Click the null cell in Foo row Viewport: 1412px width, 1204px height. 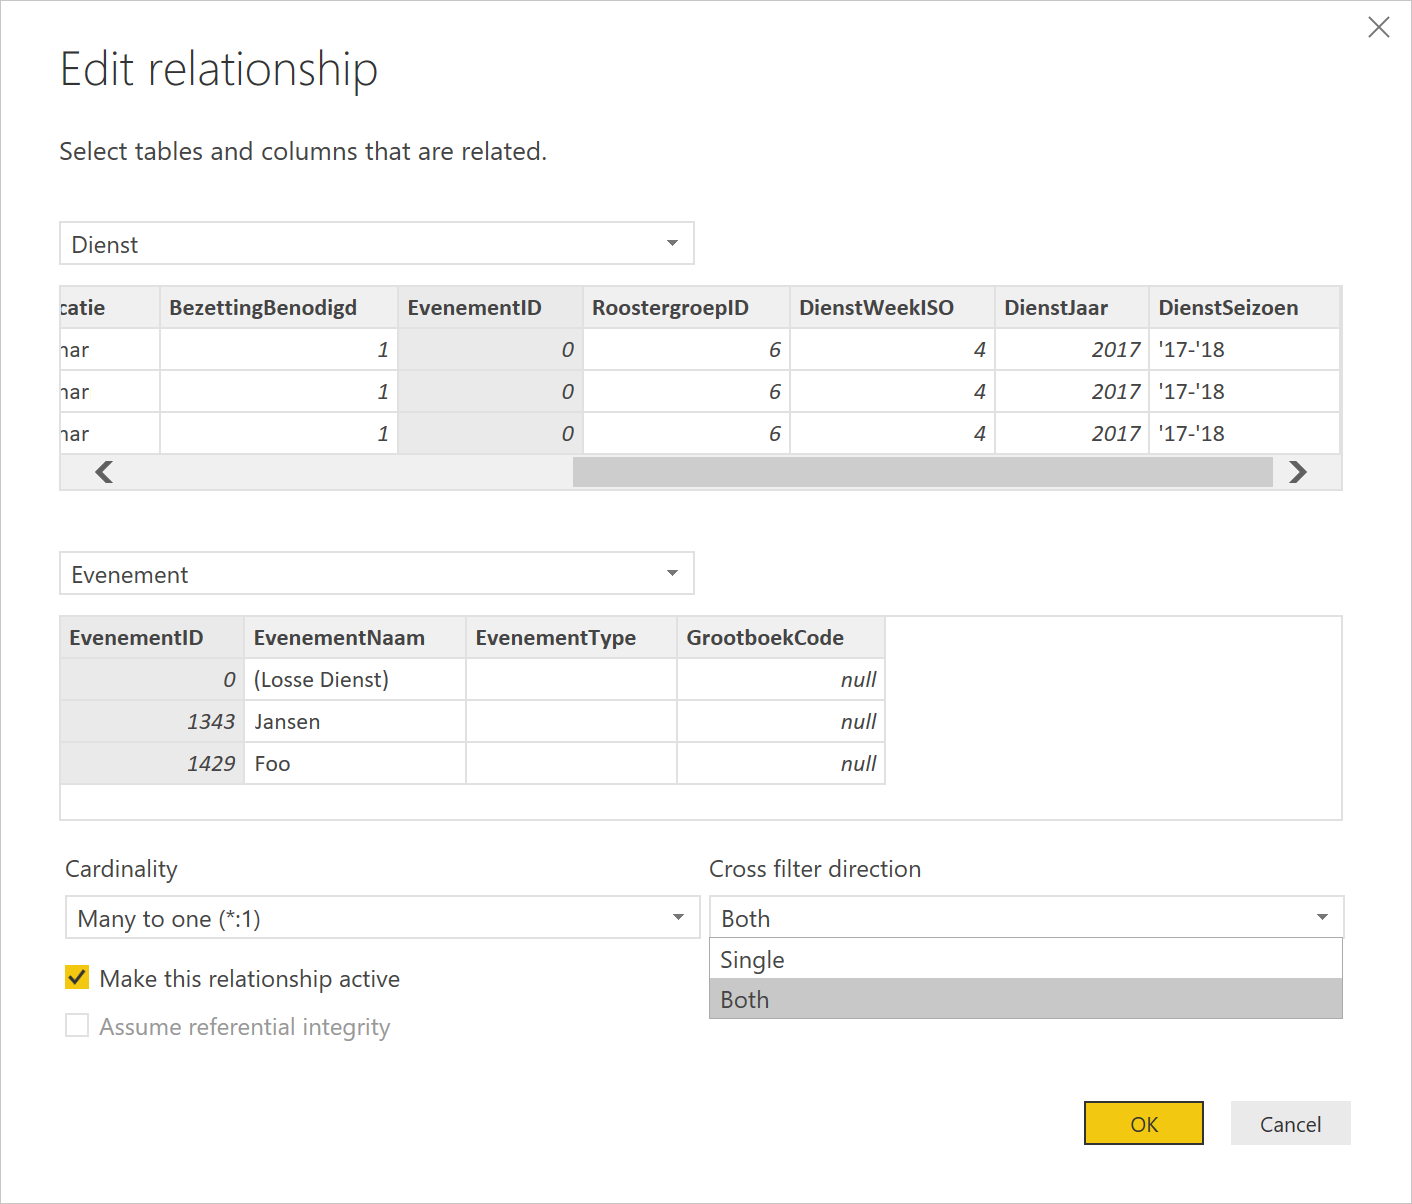[x=781, y=764]
